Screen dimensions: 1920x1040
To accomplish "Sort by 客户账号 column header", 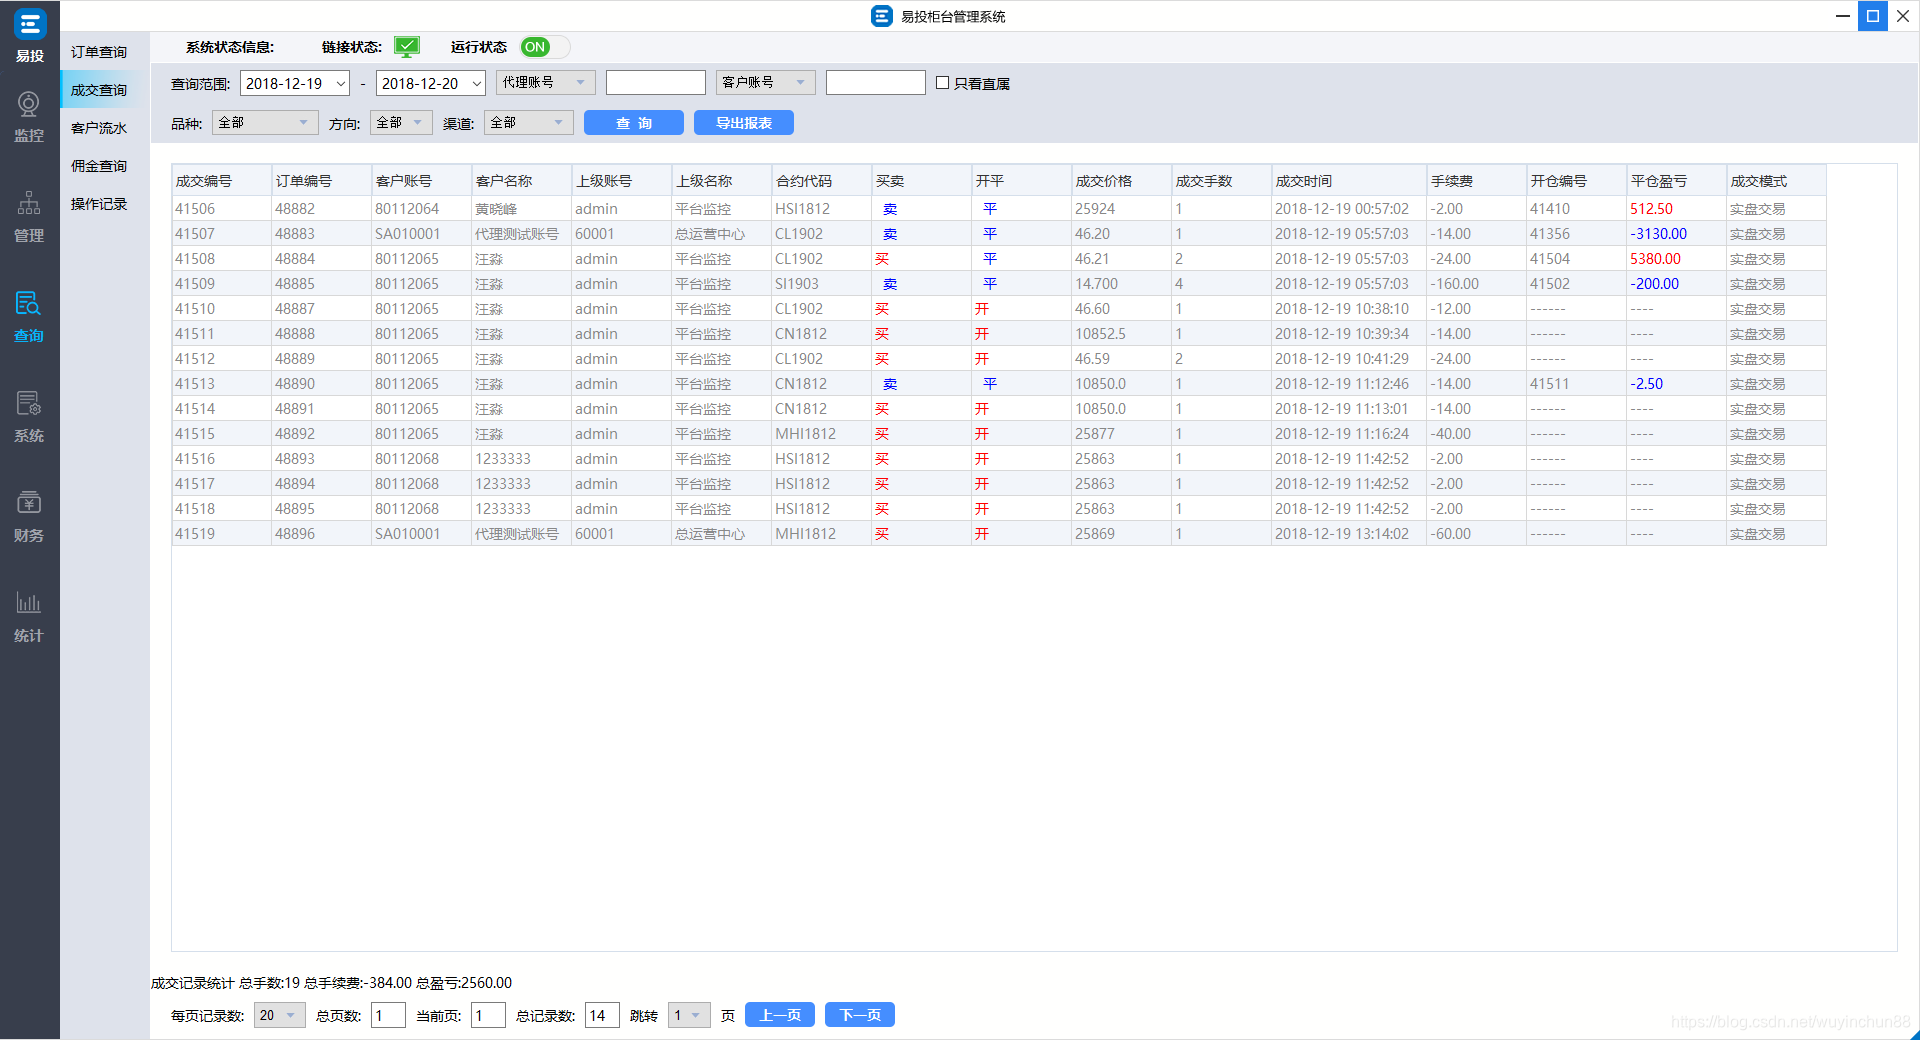I will (421, 181).
